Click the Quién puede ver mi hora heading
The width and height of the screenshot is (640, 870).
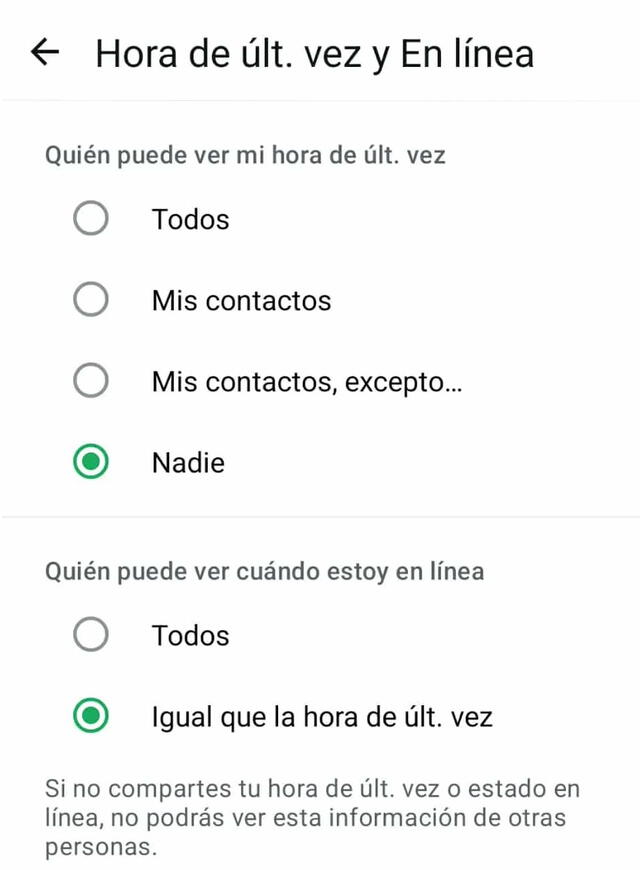click(x=245, y=156)
